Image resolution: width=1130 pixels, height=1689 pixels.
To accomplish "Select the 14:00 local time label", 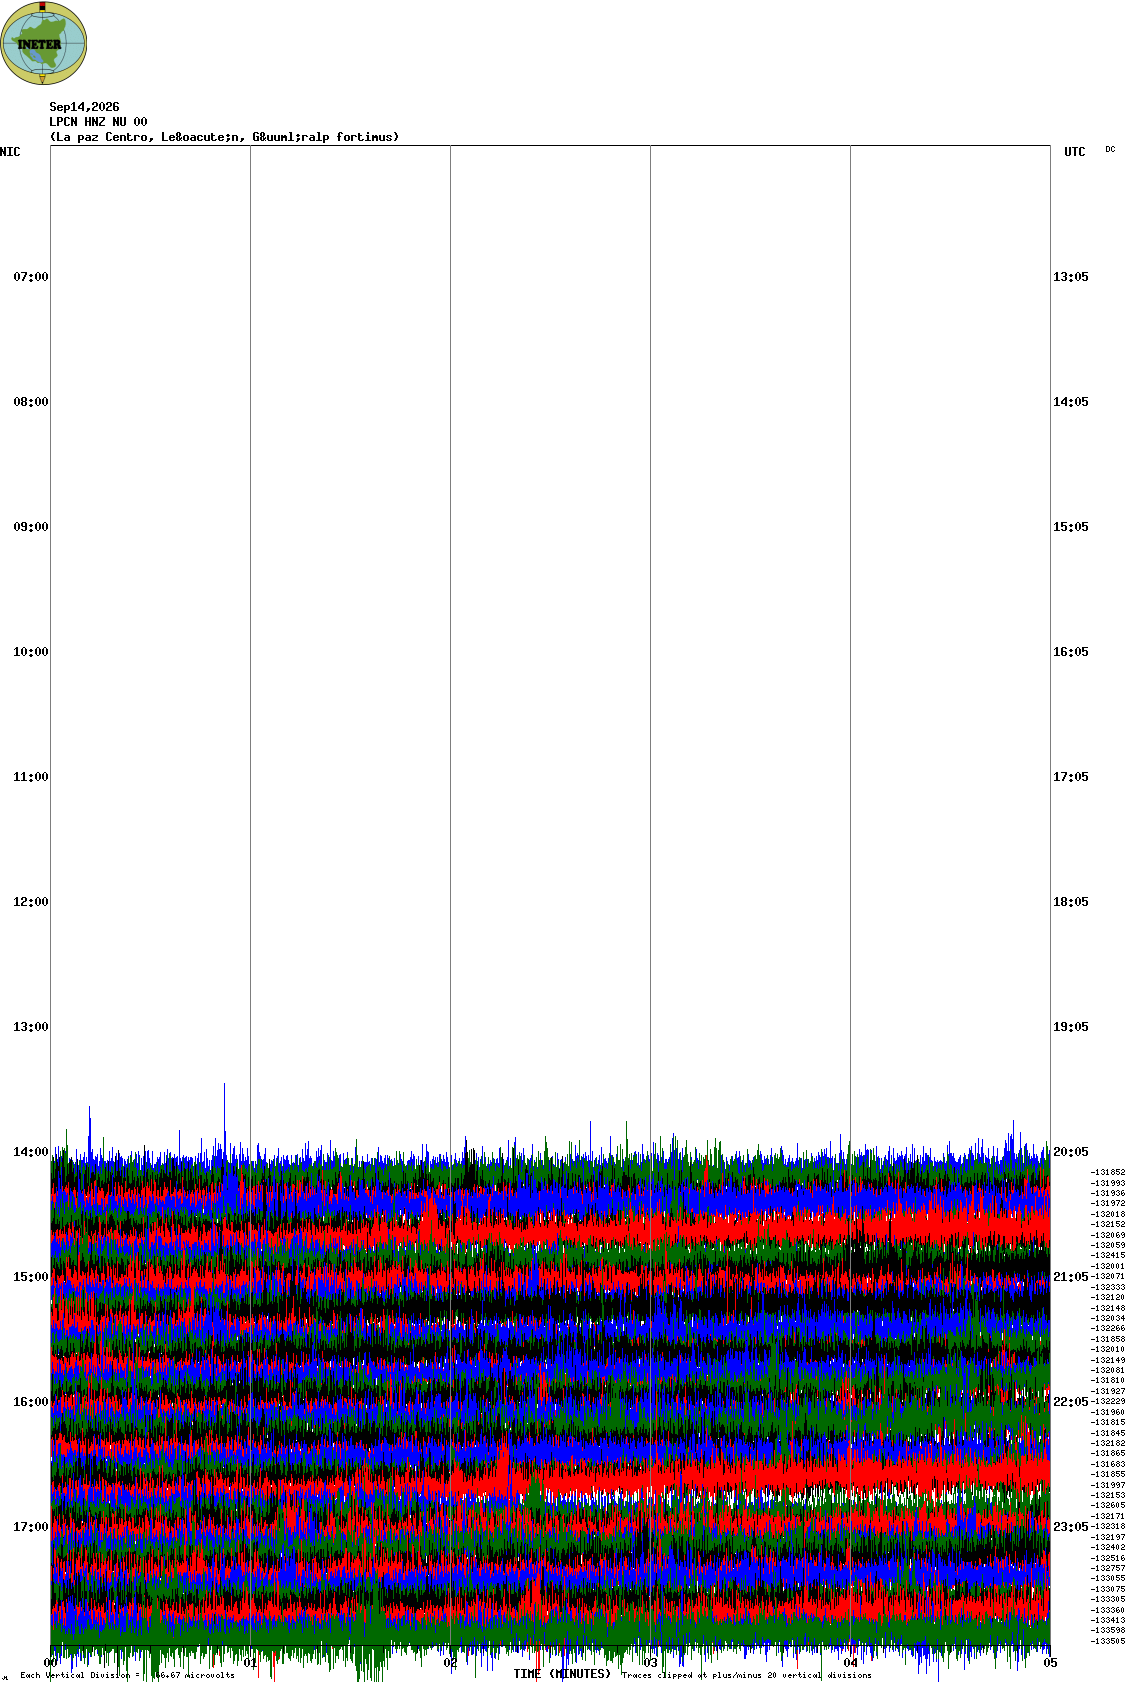I will pos(31,1152).
